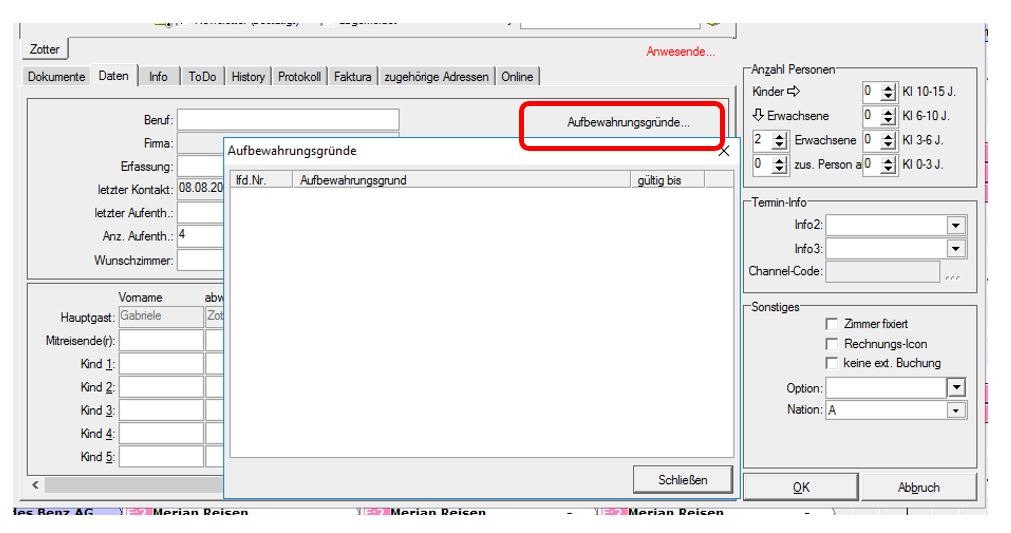Sort by Aufbewahrungsgrund column header
This screenshot has height=533, width=1011.
tap(461, 180)
